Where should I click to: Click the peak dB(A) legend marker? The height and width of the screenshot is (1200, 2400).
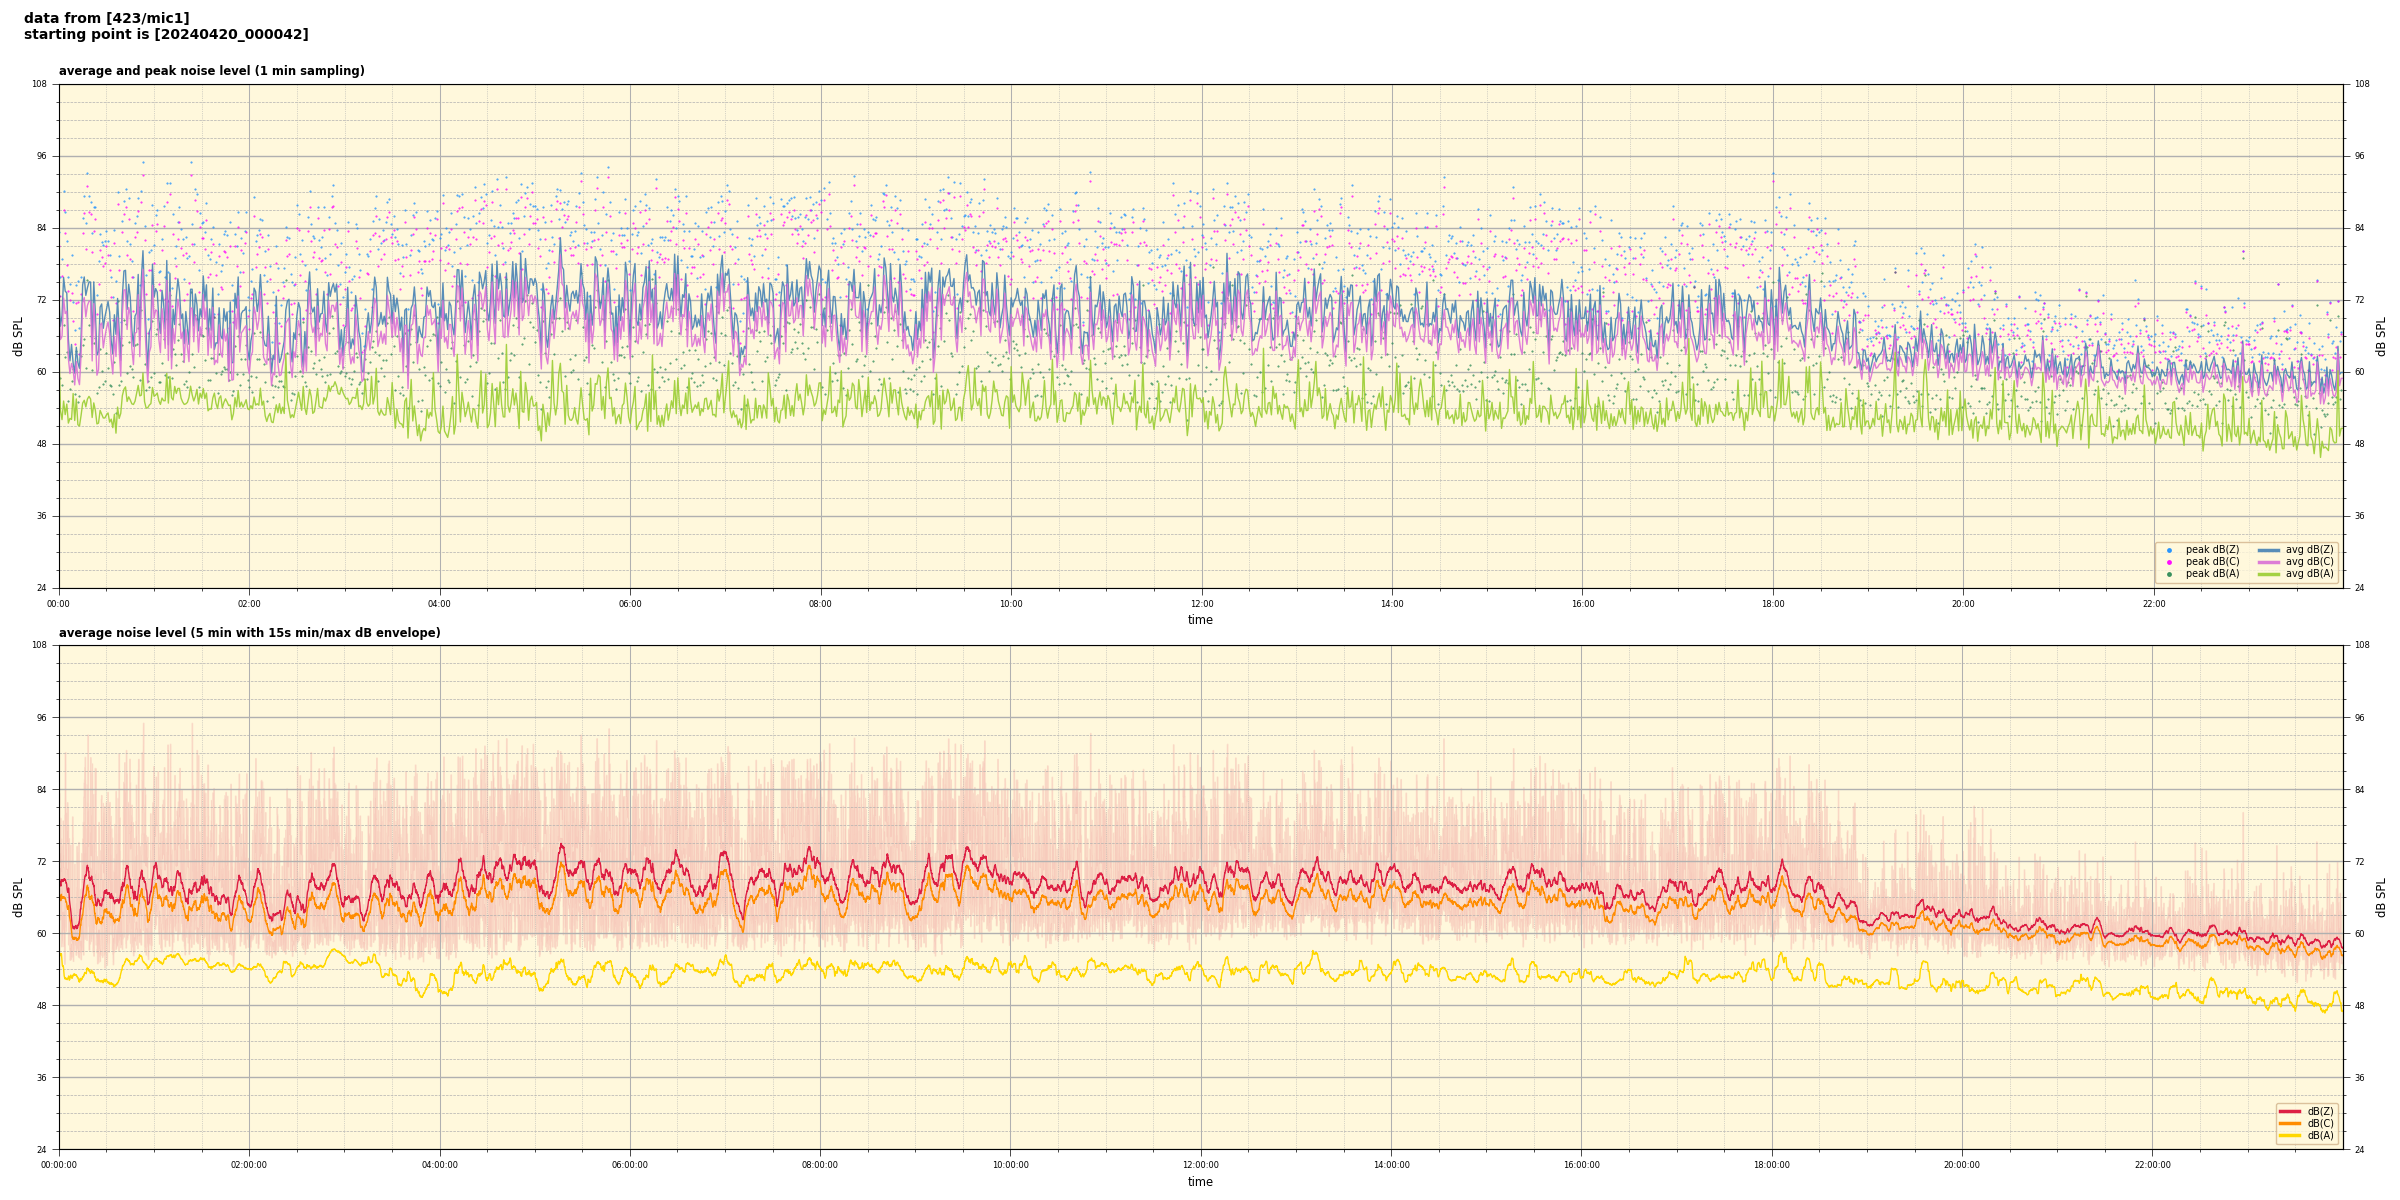(2169, 574)
